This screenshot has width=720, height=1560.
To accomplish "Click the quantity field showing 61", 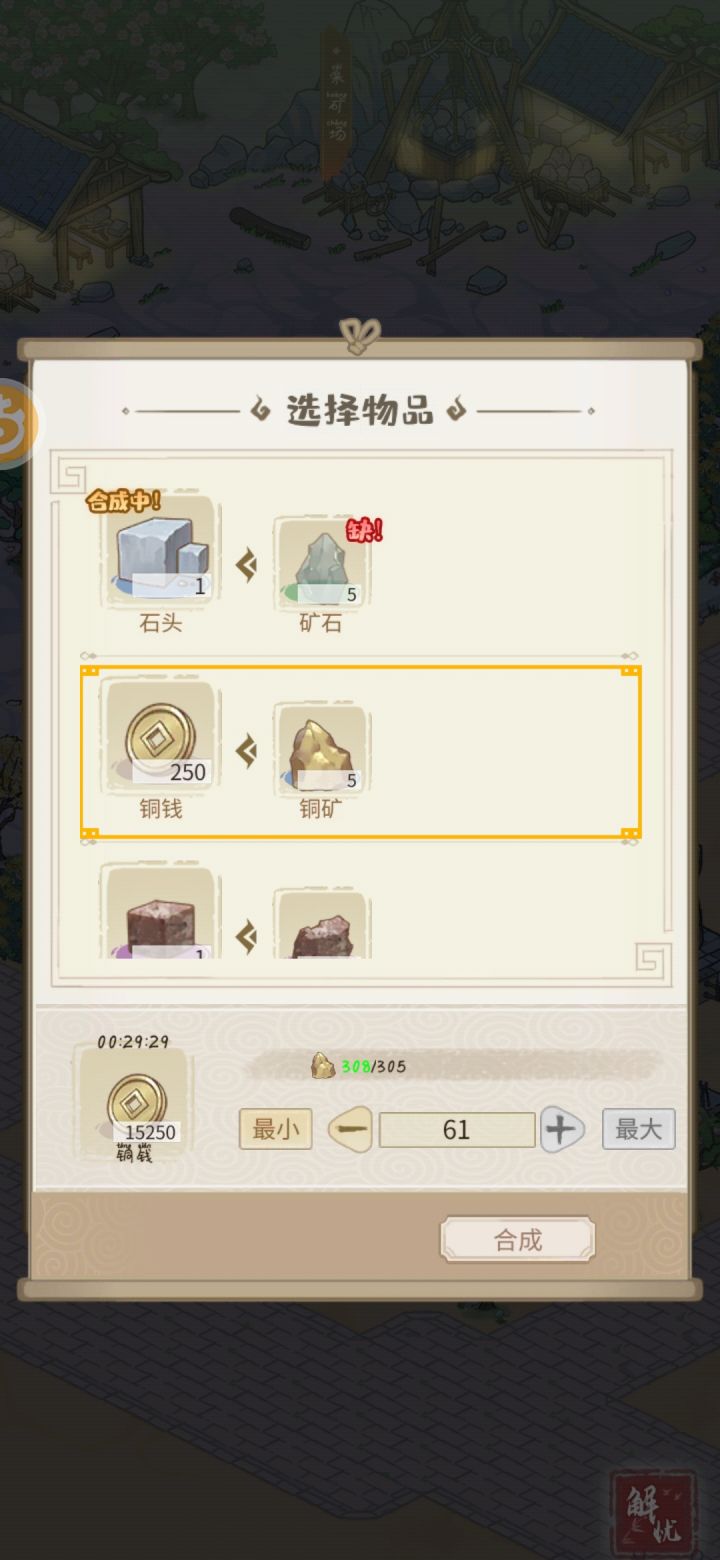I will pyautogui.click(x=457, y=1130).
